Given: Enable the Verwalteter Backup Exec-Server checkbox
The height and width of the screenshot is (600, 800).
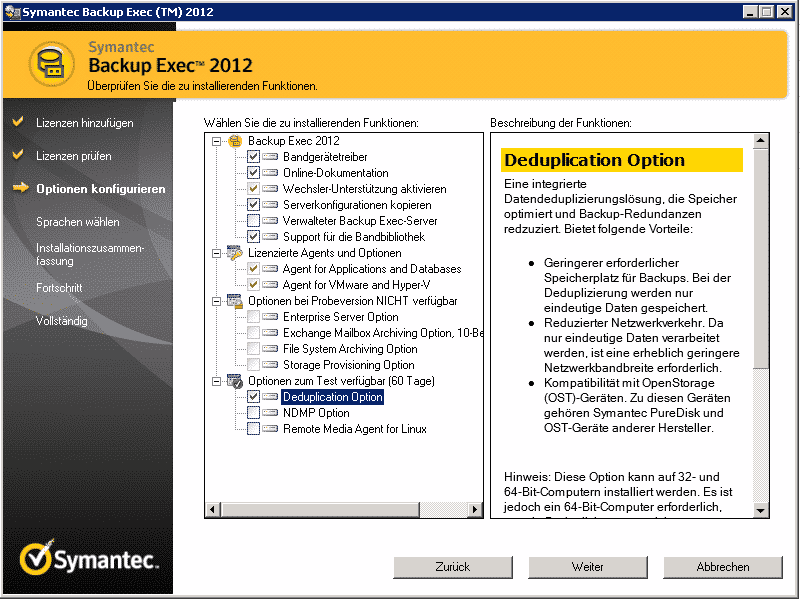Looking at the screenshot, I should pyautogui.click(x=254, y=221).
